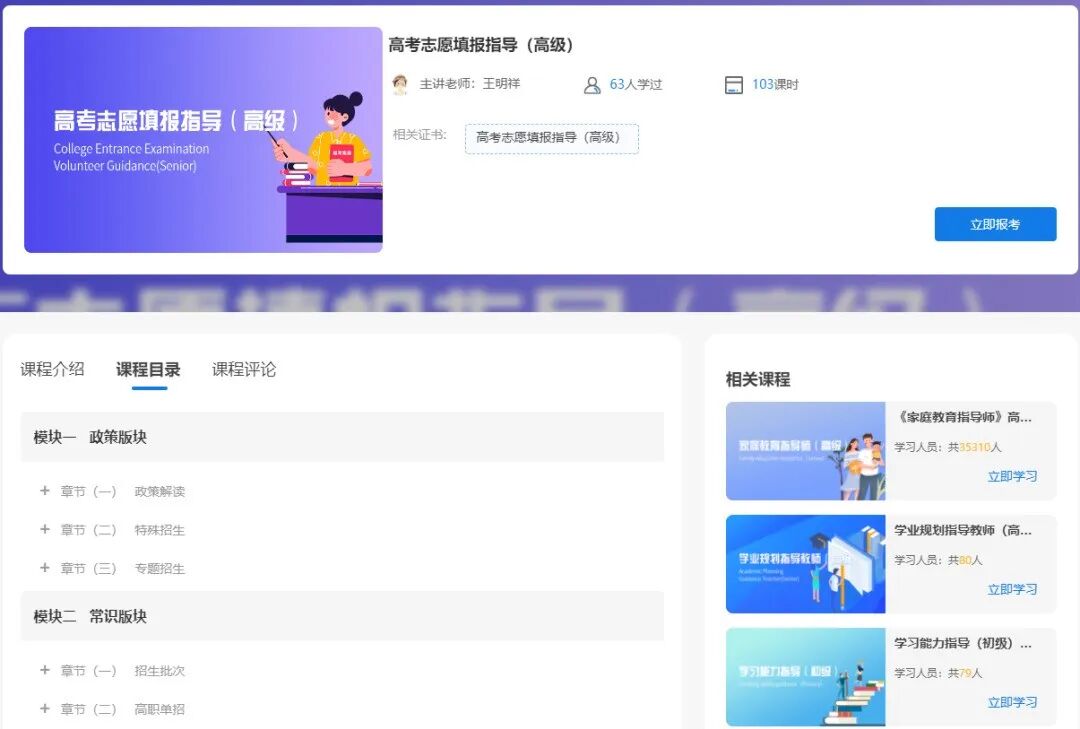Image resolution: width=1080 pixels, height=729 pixels.
Task: Click the 高考志愿填报指导（高级） certificate tag
Action: [x=551, y=138]
